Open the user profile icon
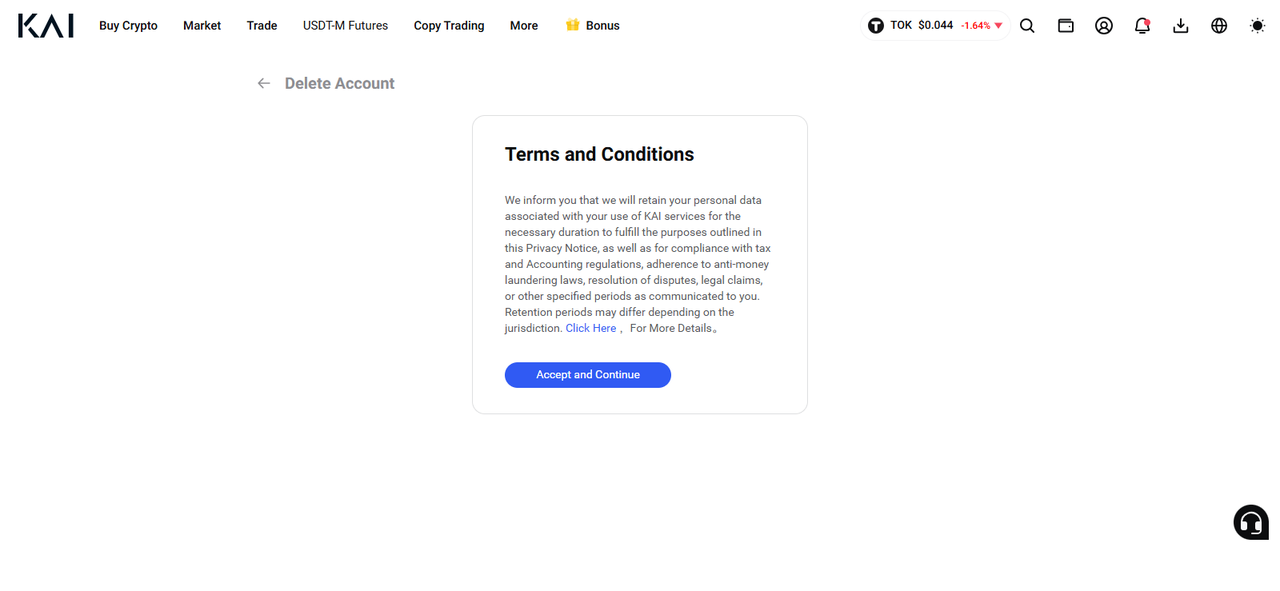Viewport: 1280px width, 591px height. (x=1104, y=26)
